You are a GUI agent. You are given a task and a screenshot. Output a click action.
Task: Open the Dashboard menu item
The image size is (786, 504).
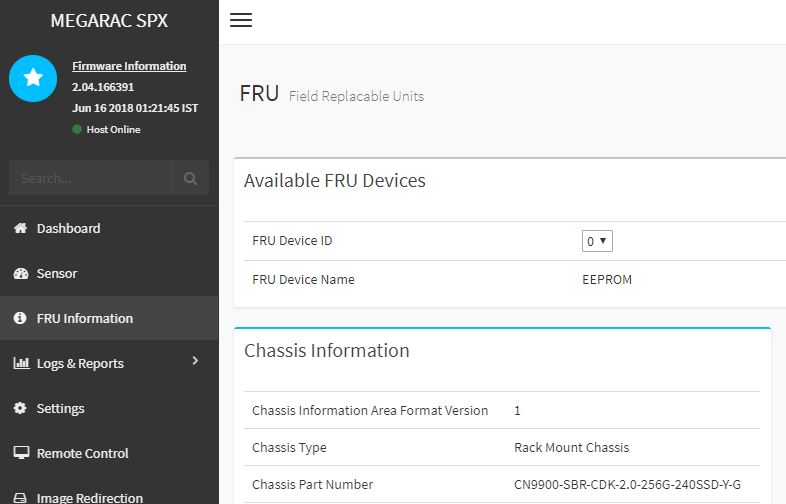click(68, 228)
